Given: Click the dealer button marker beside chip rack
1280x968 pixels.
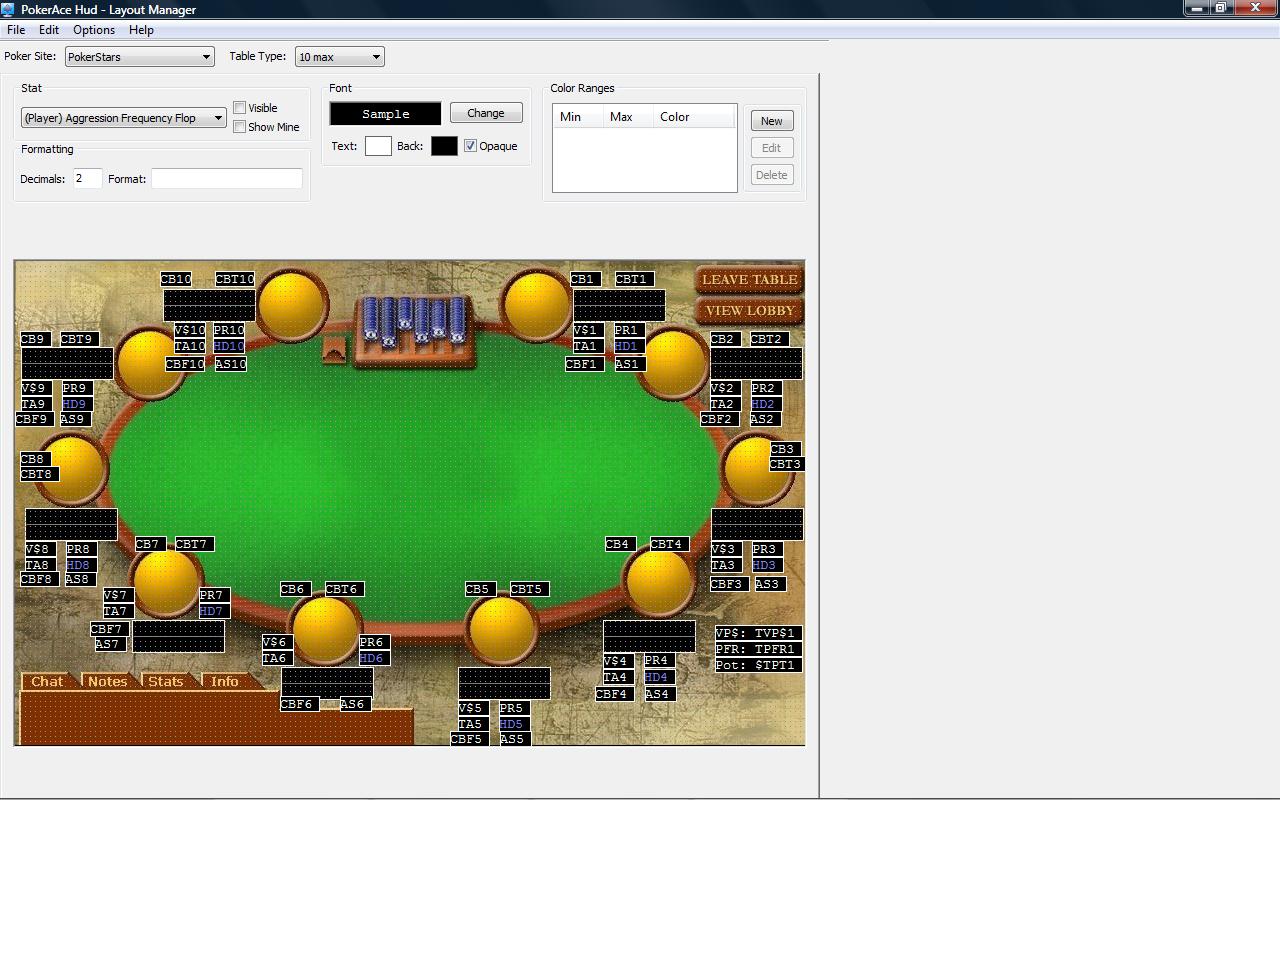Looking at the screenshot, I should 334,351.
